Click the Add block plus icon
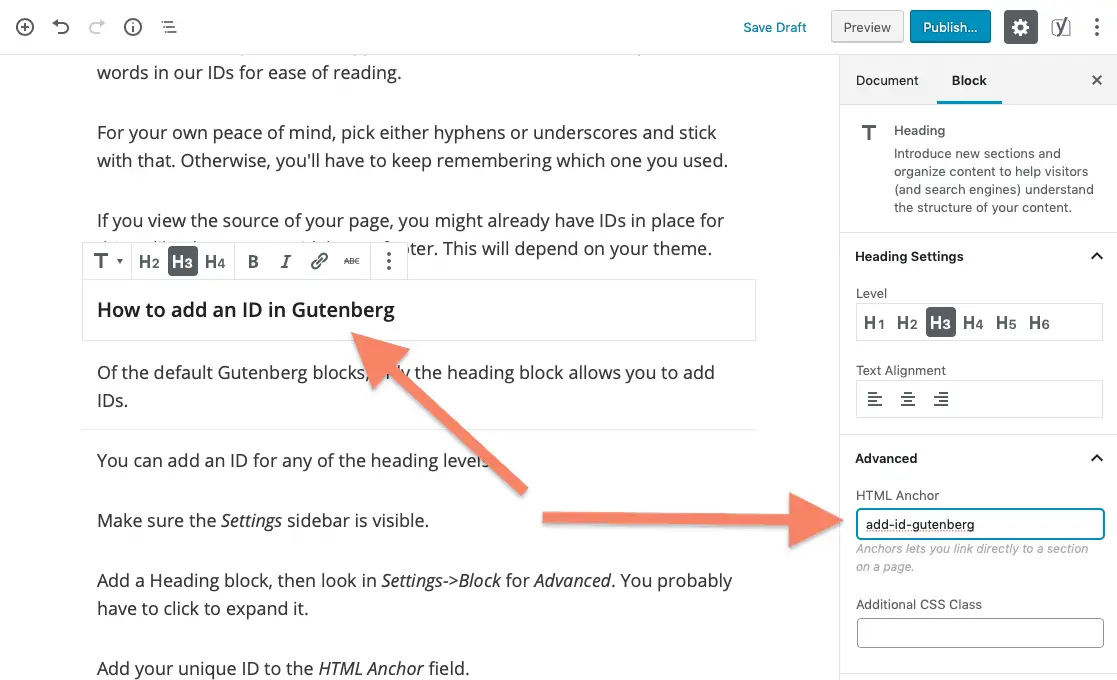 coord(25,27)
